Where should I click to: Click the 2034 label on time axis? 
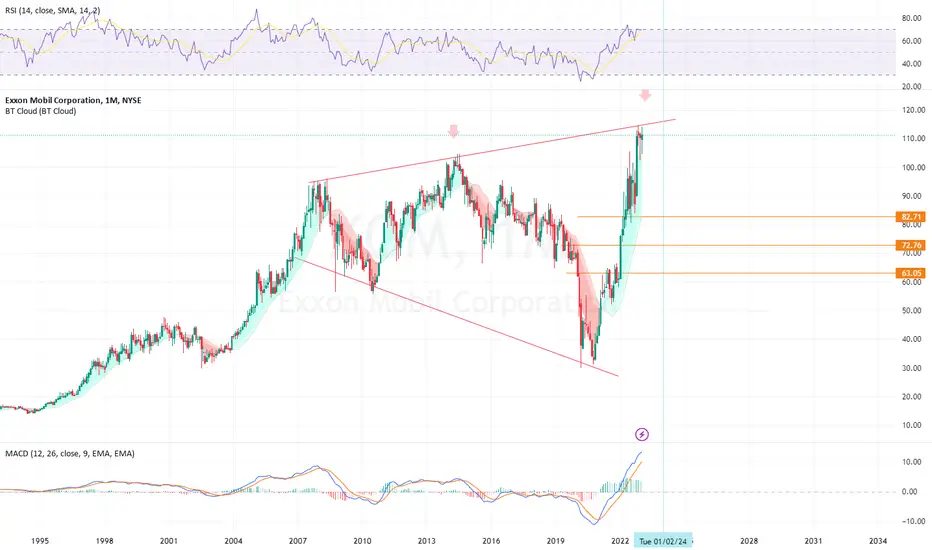878,541
